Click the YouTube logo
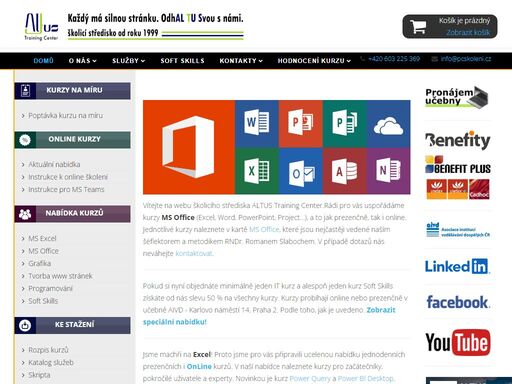 tap(458, 342)
